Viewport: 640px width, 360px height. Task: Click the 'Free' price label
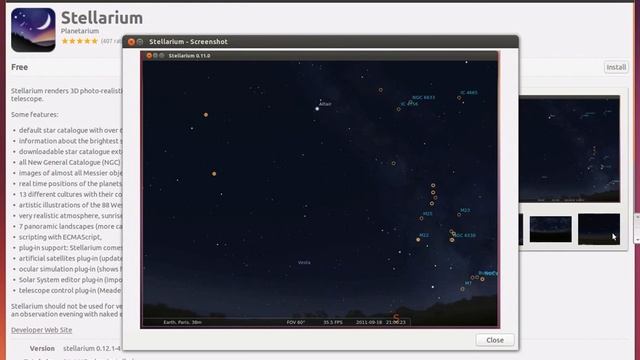[20, 67]
